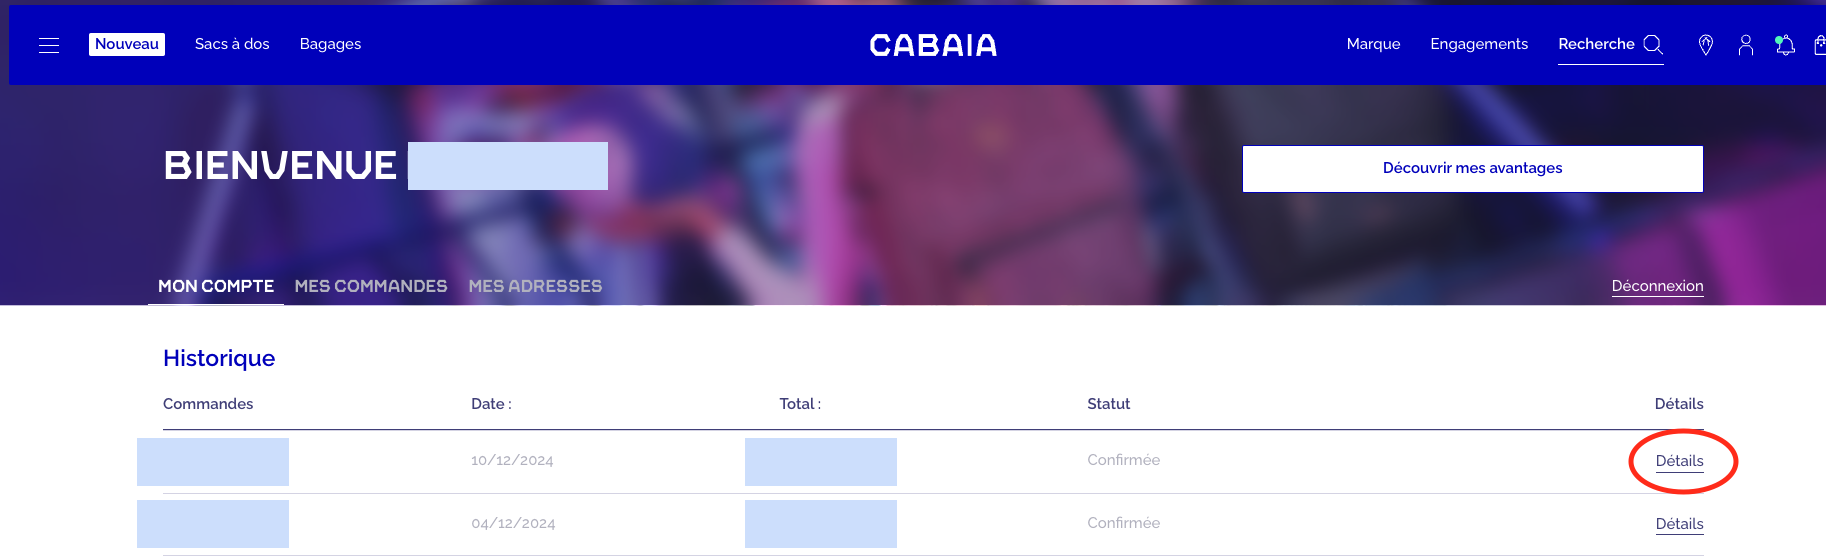Open the user account icon
1826x559 pixels.
click(1746, 45)
